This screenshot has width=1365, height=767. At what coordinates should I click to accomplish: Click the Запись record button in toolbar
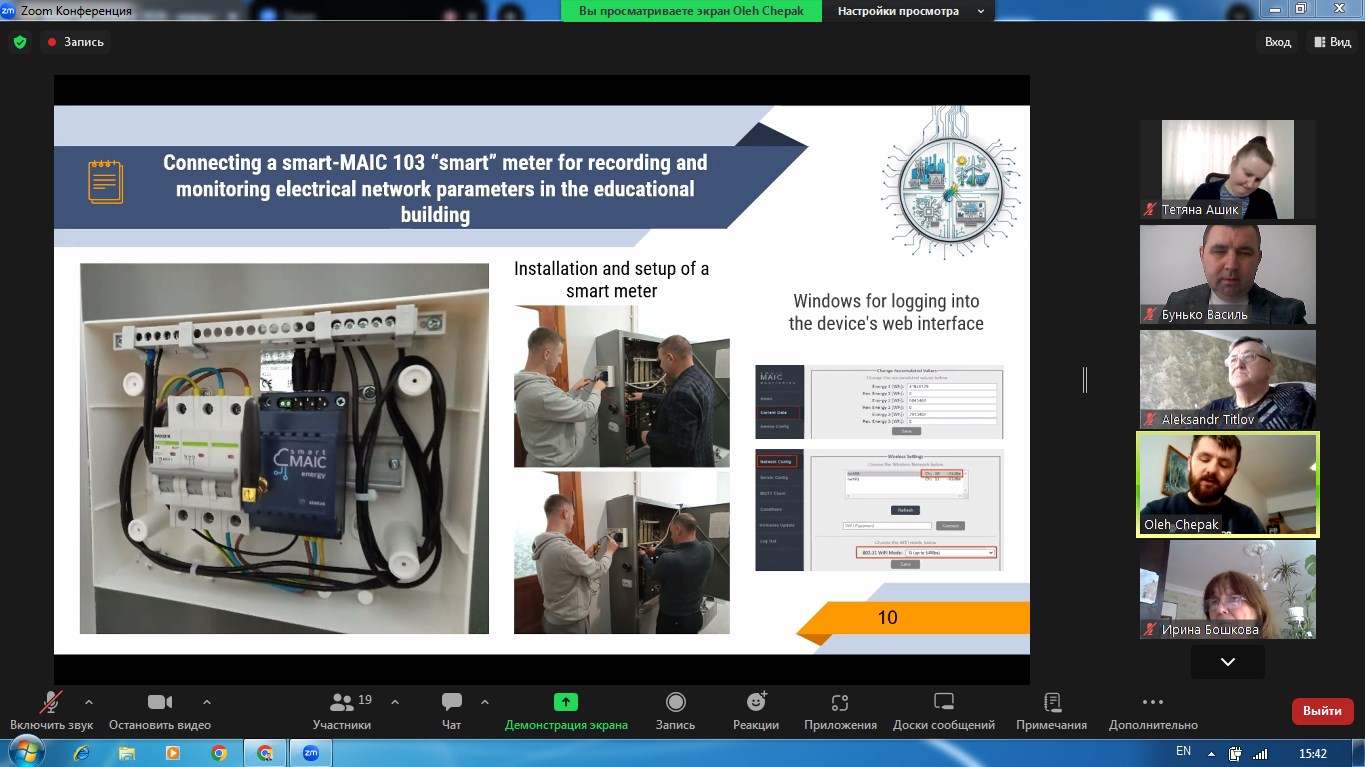pos(676,710)
